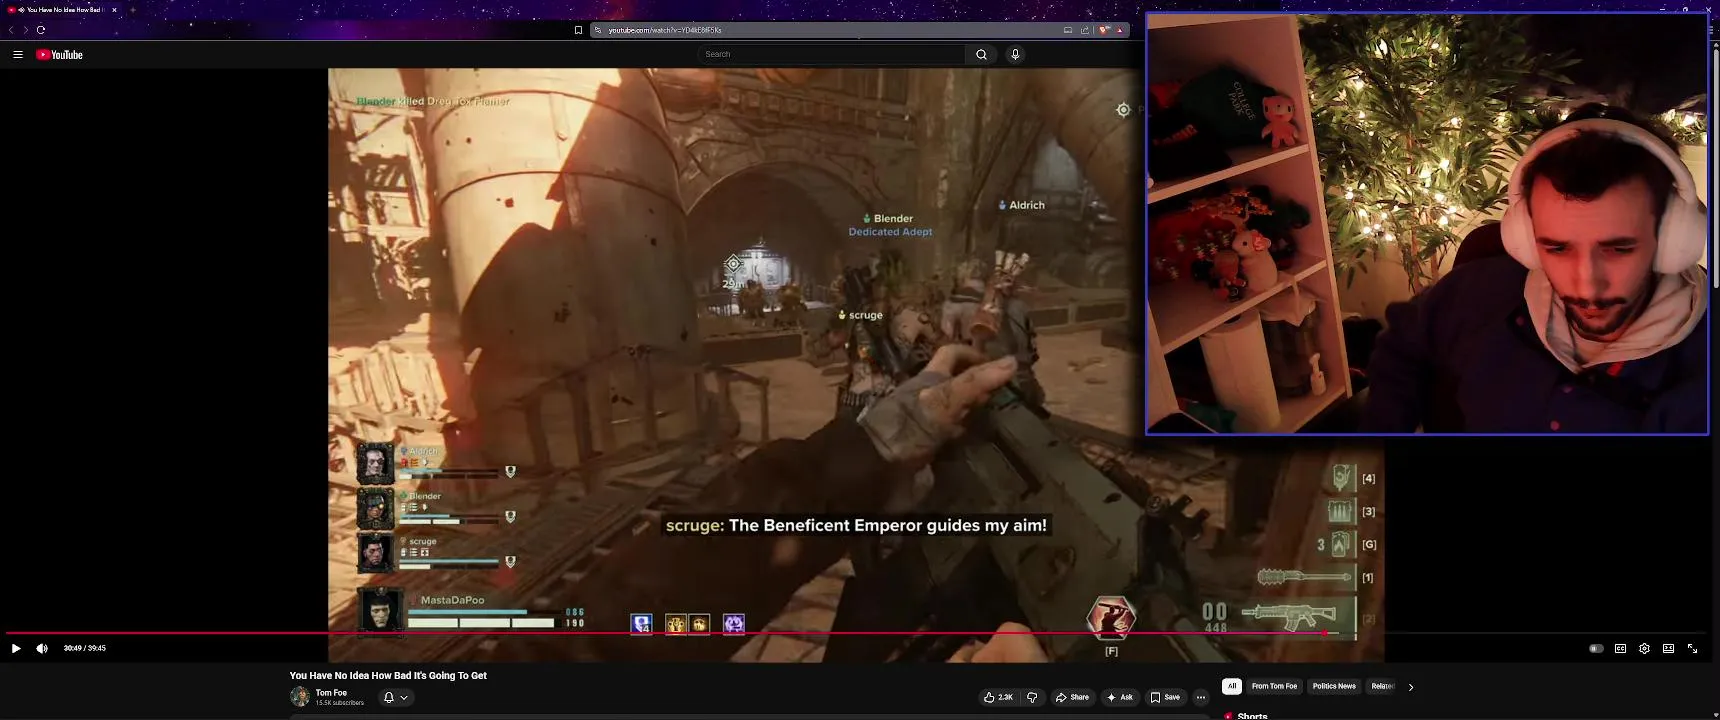The width and height of the screenshot is (1720, 720).
Task: Select the All filter chip
Action: pyautogui.click(x=1232, y=686)
